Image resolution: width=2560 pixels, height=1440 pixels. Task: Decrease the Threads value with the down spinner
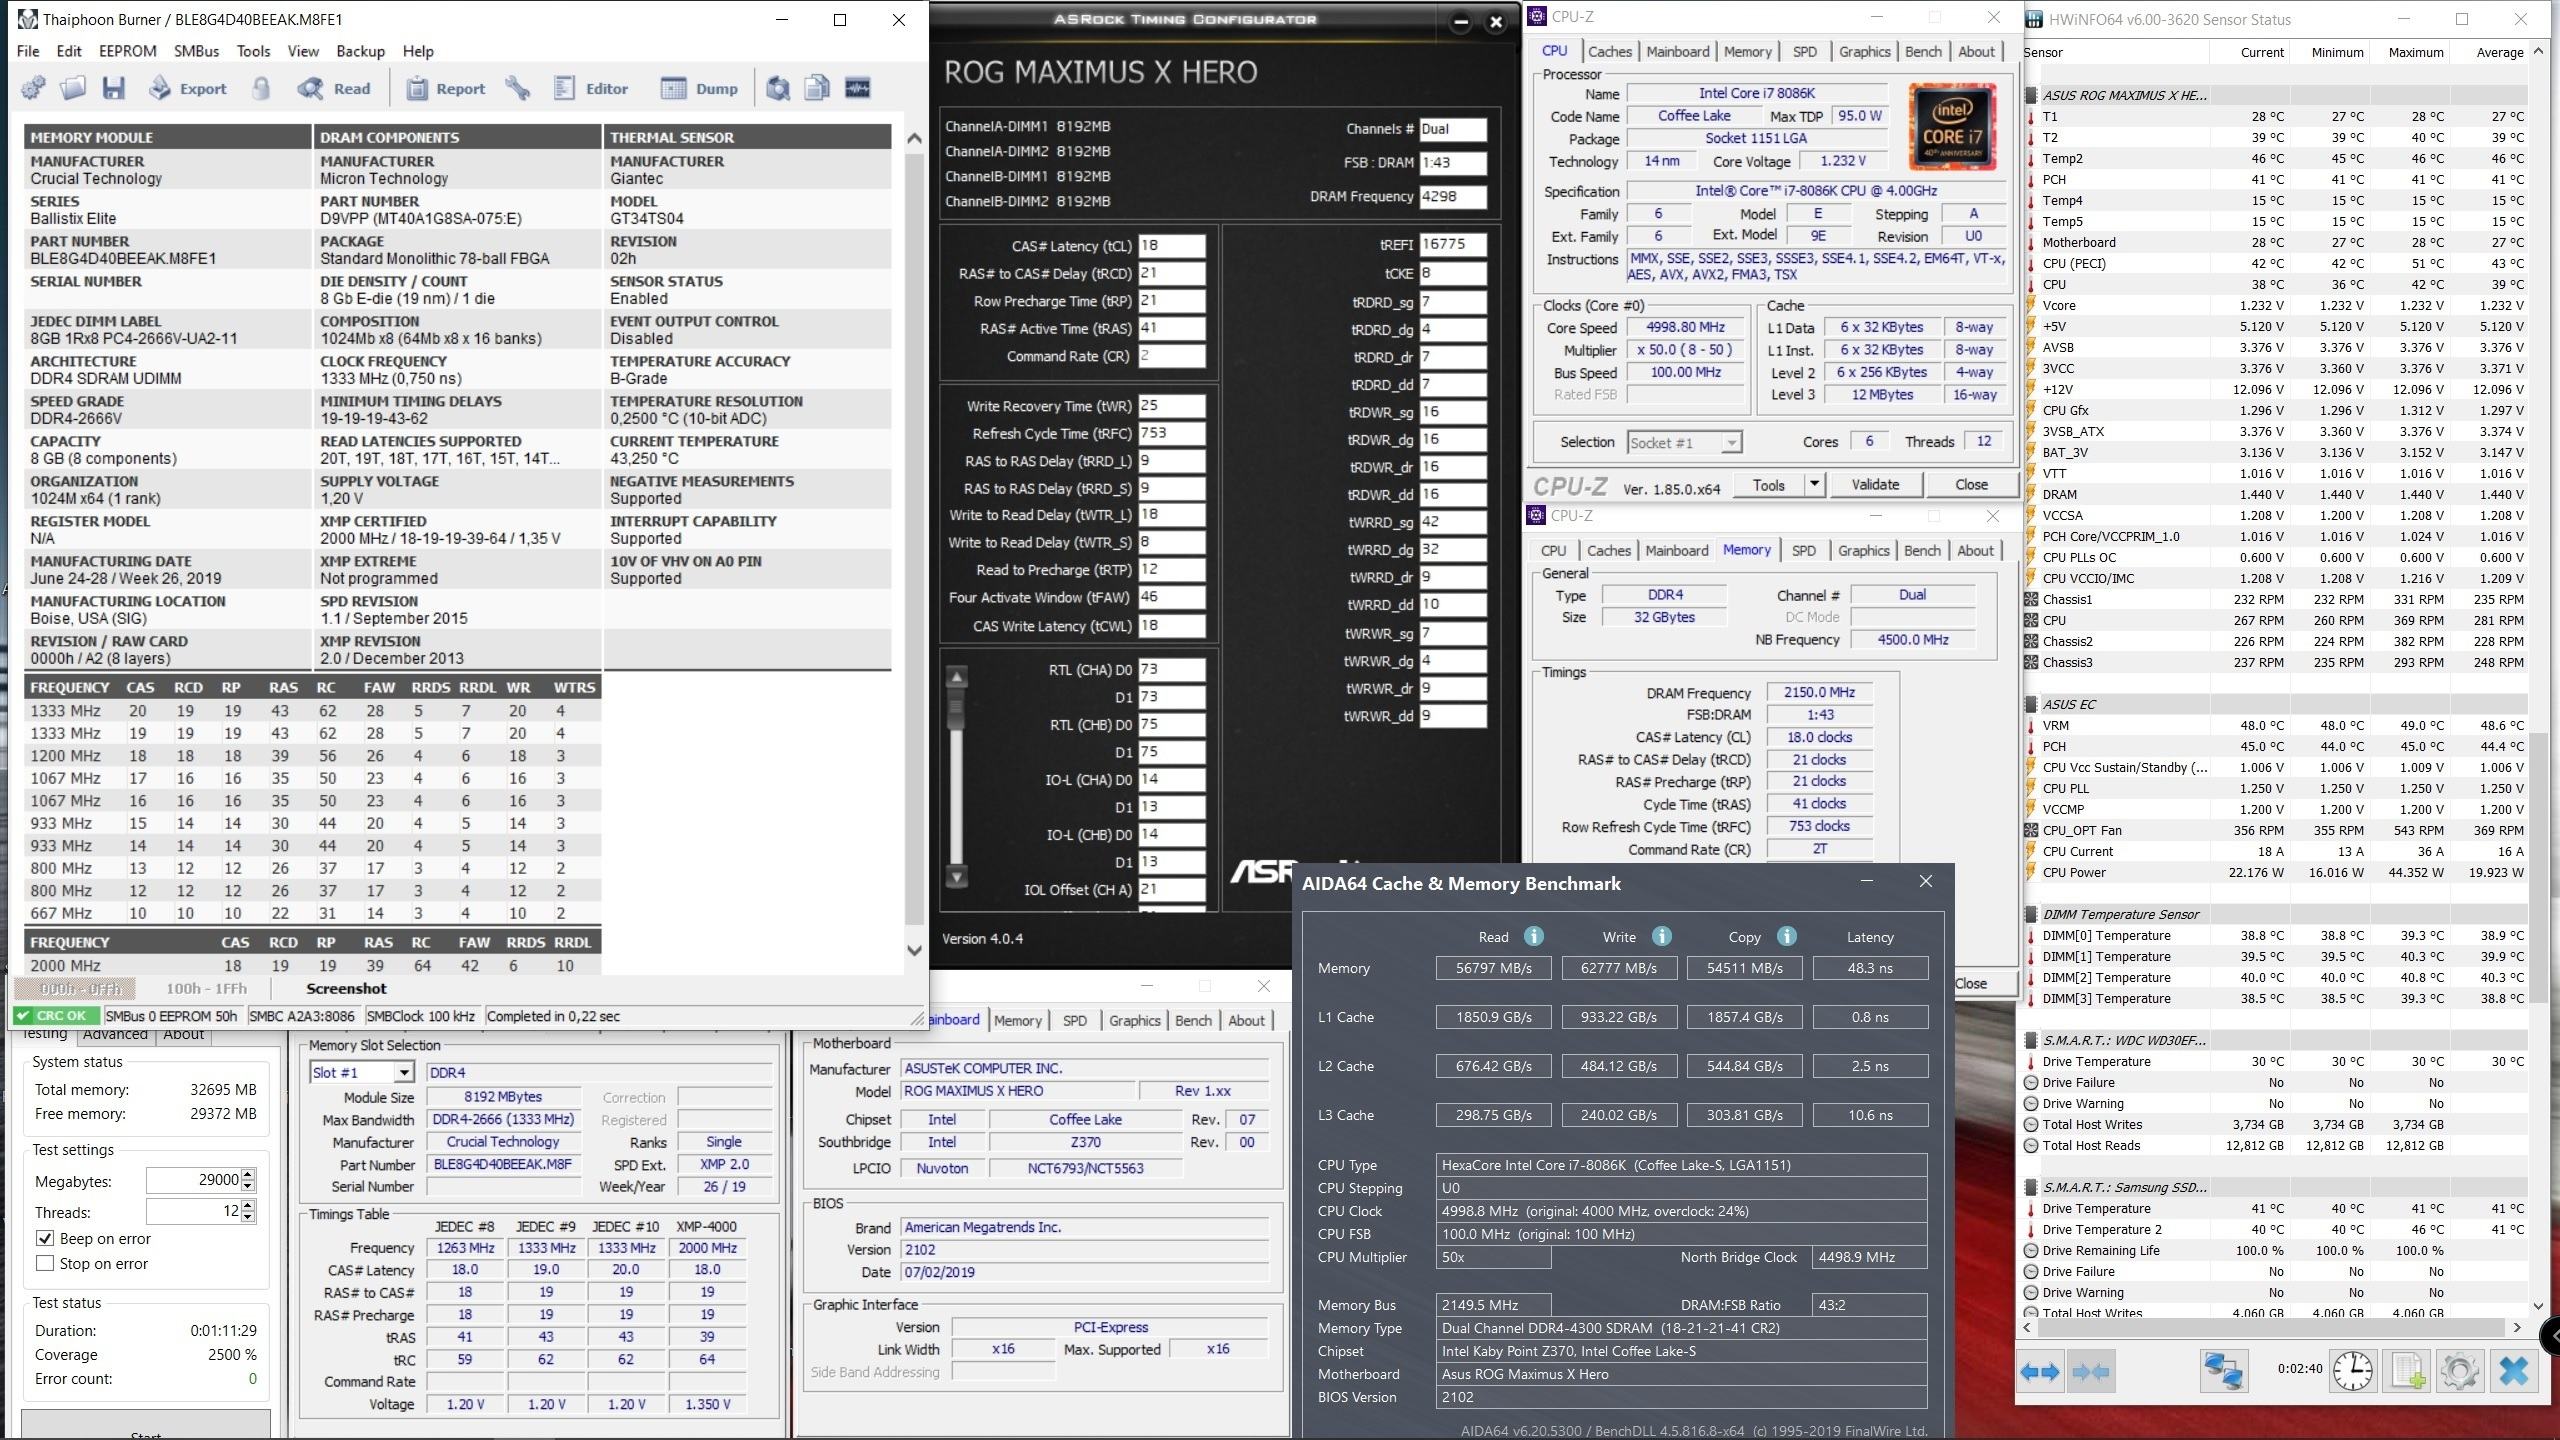click(248, 1217)
